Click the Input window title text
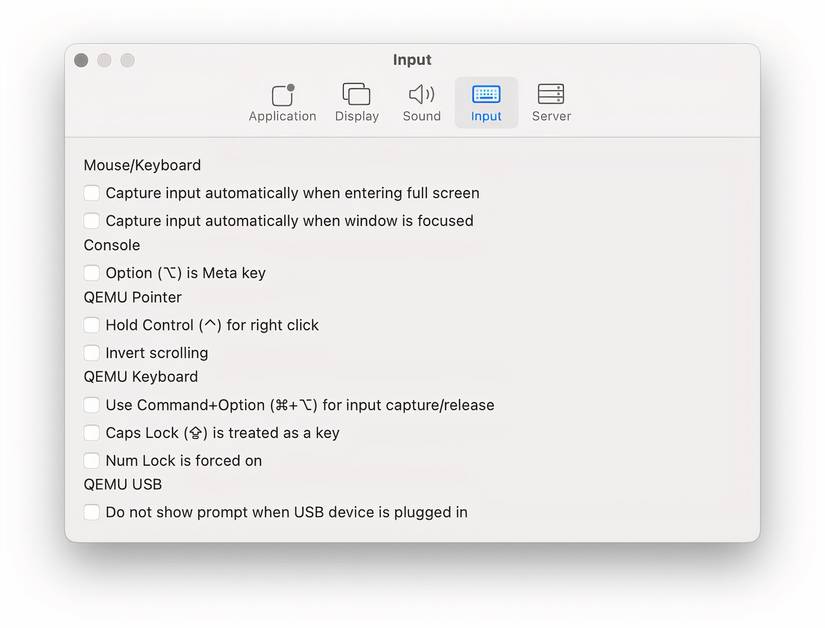This screenshot has height=628, width=825. (x=412, y=60)
